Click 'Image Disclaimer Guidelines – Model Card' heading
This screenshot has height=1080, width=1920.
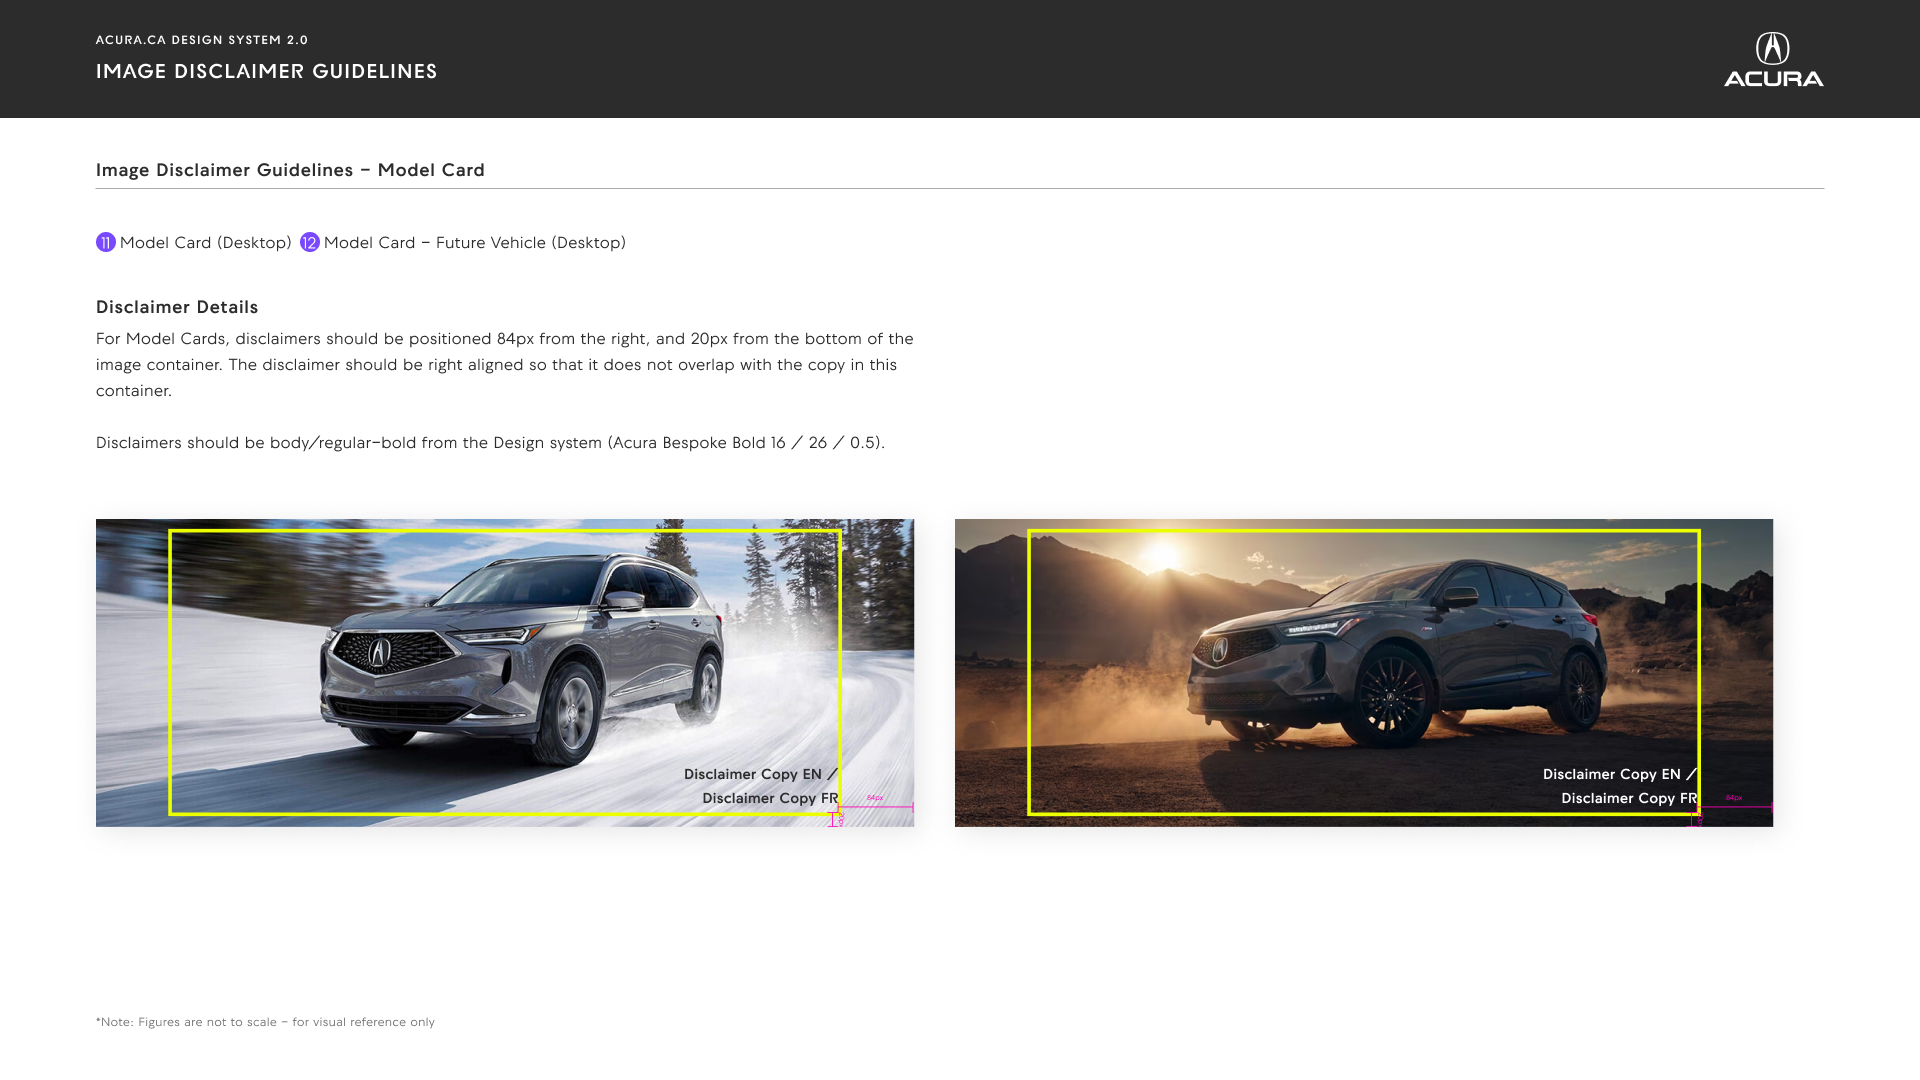click(290, 170)
